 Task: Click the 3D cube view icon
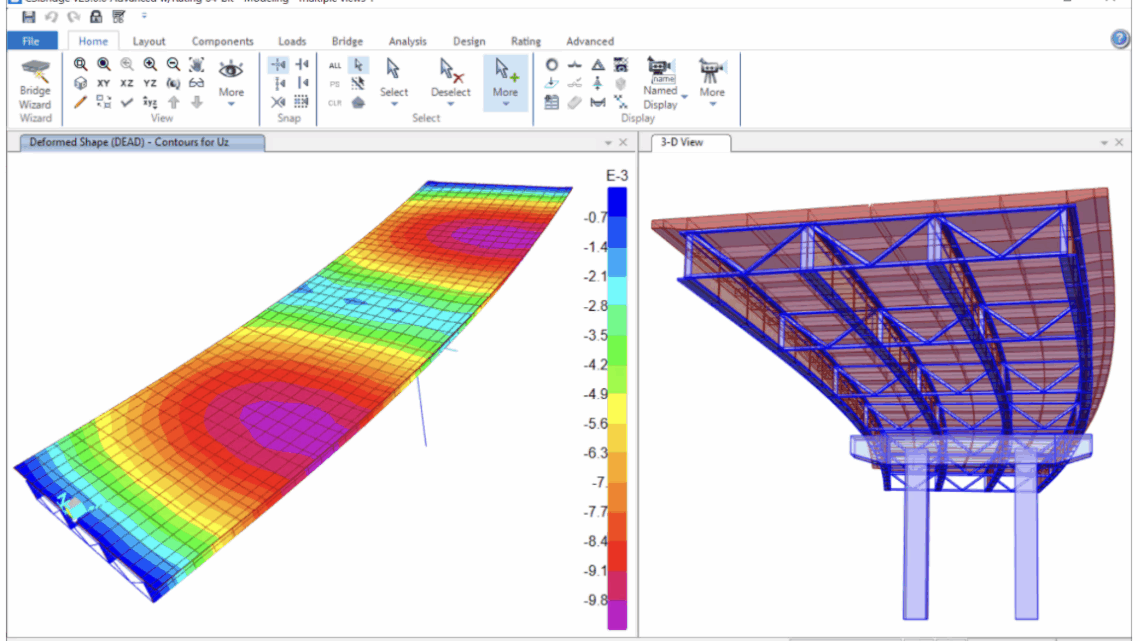pyautogui.click(x=80, y=83)
